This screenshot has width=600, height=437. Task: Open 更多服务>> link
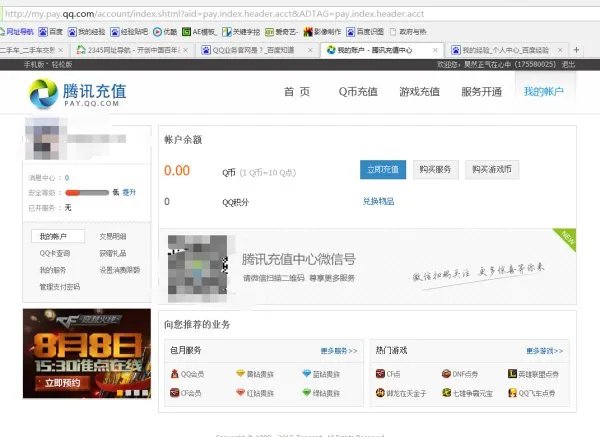tap(339, 351)
